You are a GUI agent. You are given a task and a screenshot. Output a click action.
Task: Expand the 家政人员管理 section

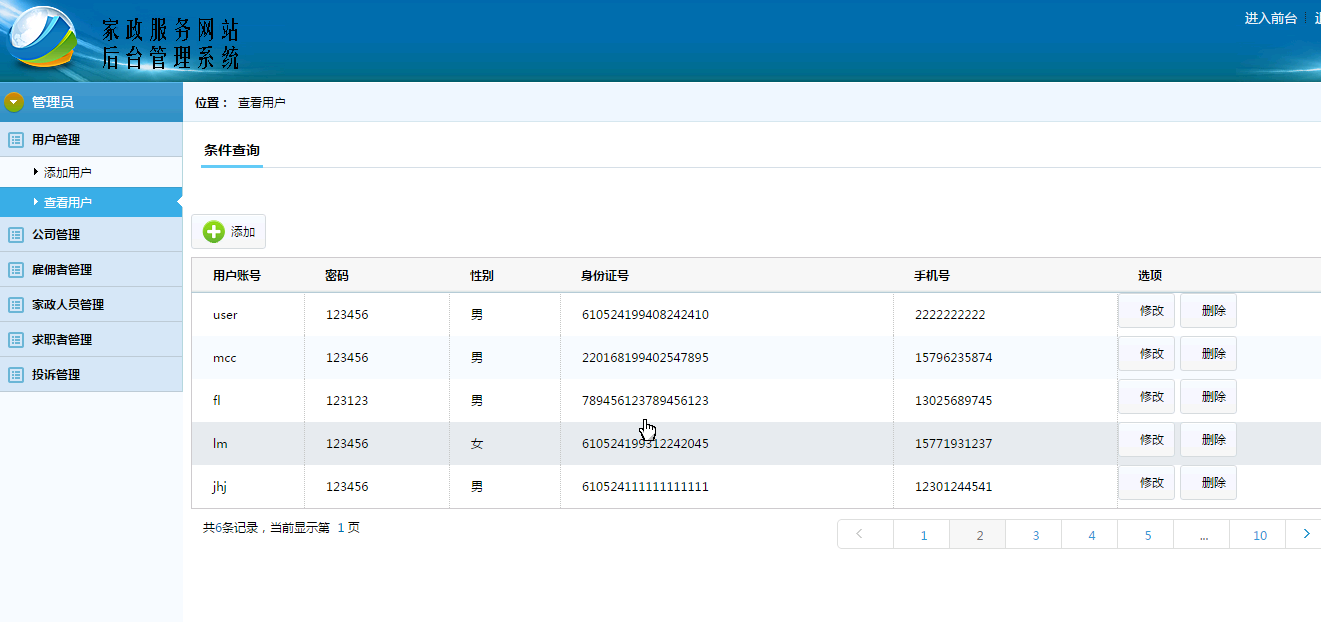[91, 305]
